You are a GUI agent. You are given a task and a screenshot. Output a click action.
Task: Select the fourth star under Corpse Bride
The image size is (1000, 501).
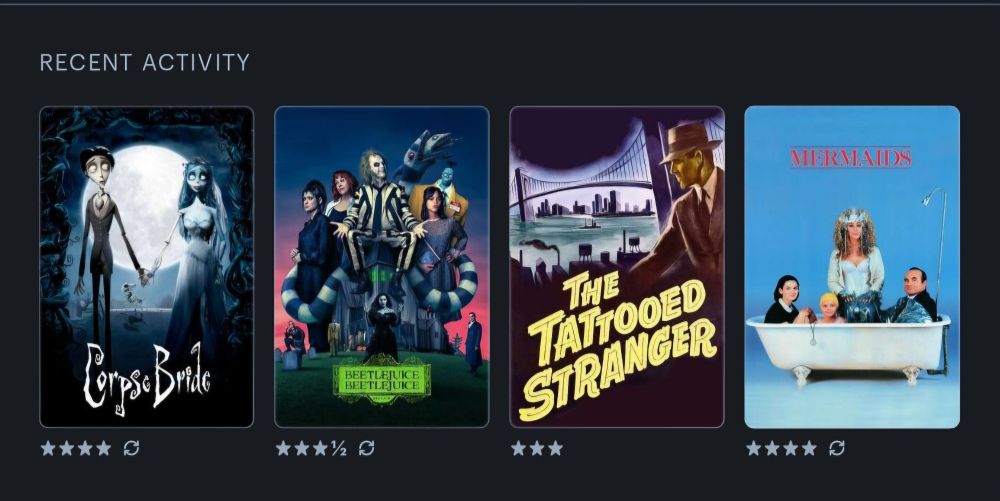(x=103, y=448)
